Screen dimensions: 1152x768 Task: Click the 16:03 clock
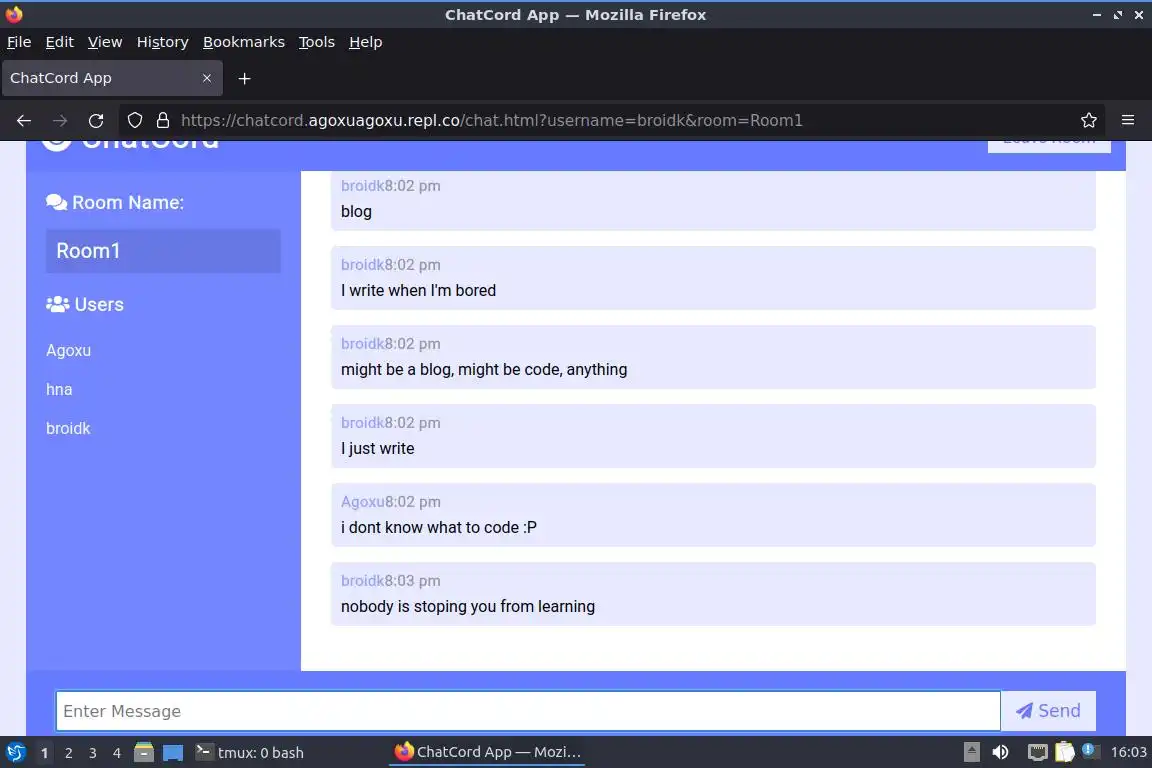click(1128, 752)
